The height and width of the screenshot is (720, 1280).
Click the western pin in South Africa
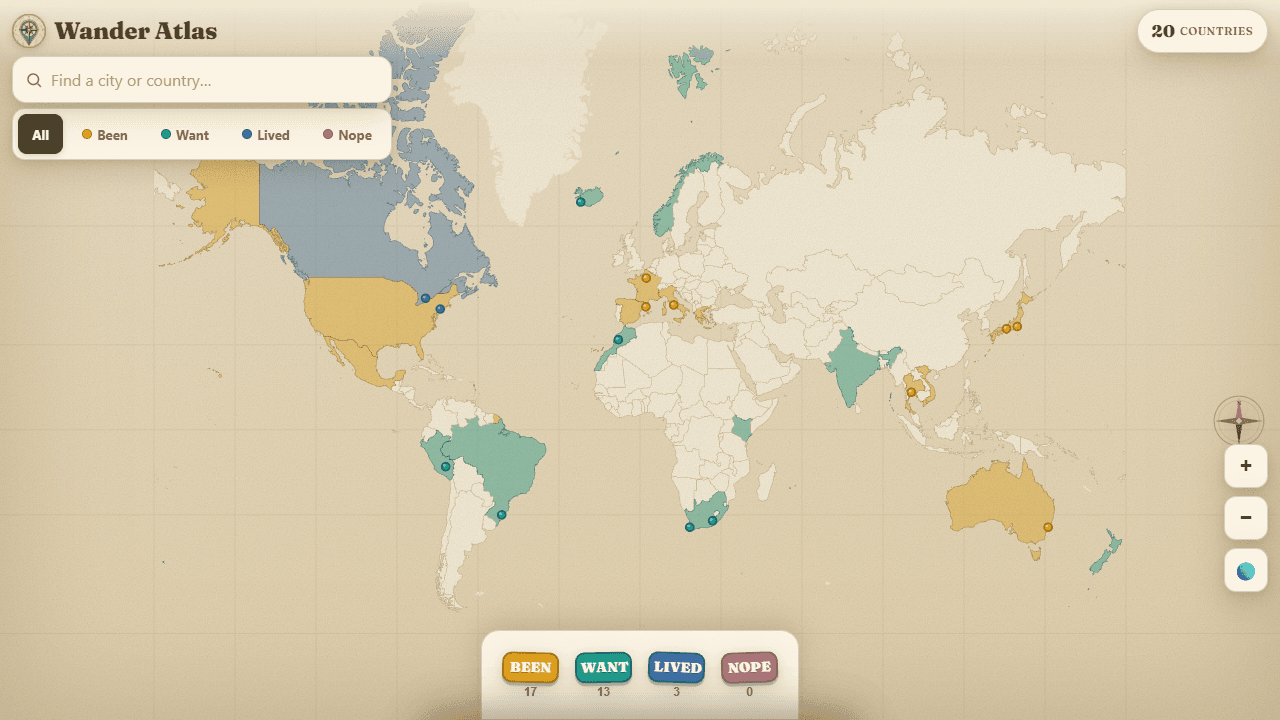689,527
